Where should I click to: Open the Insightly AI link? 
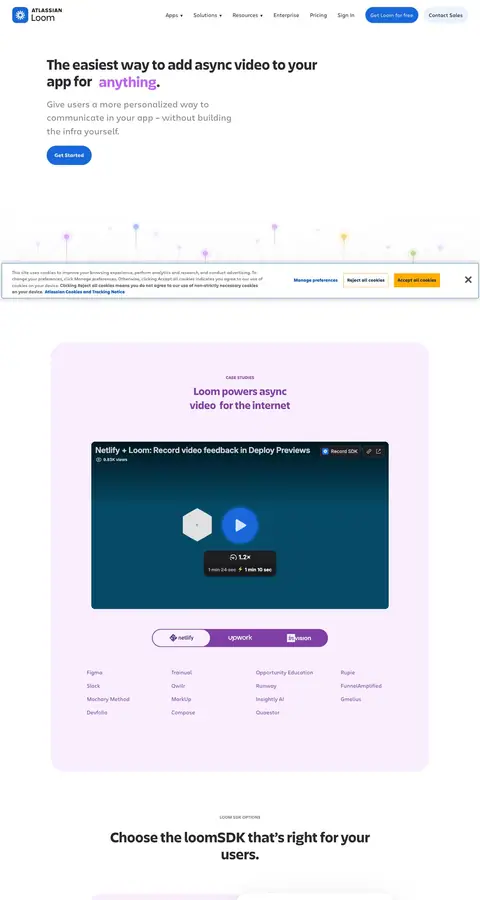tap(270, 699)
